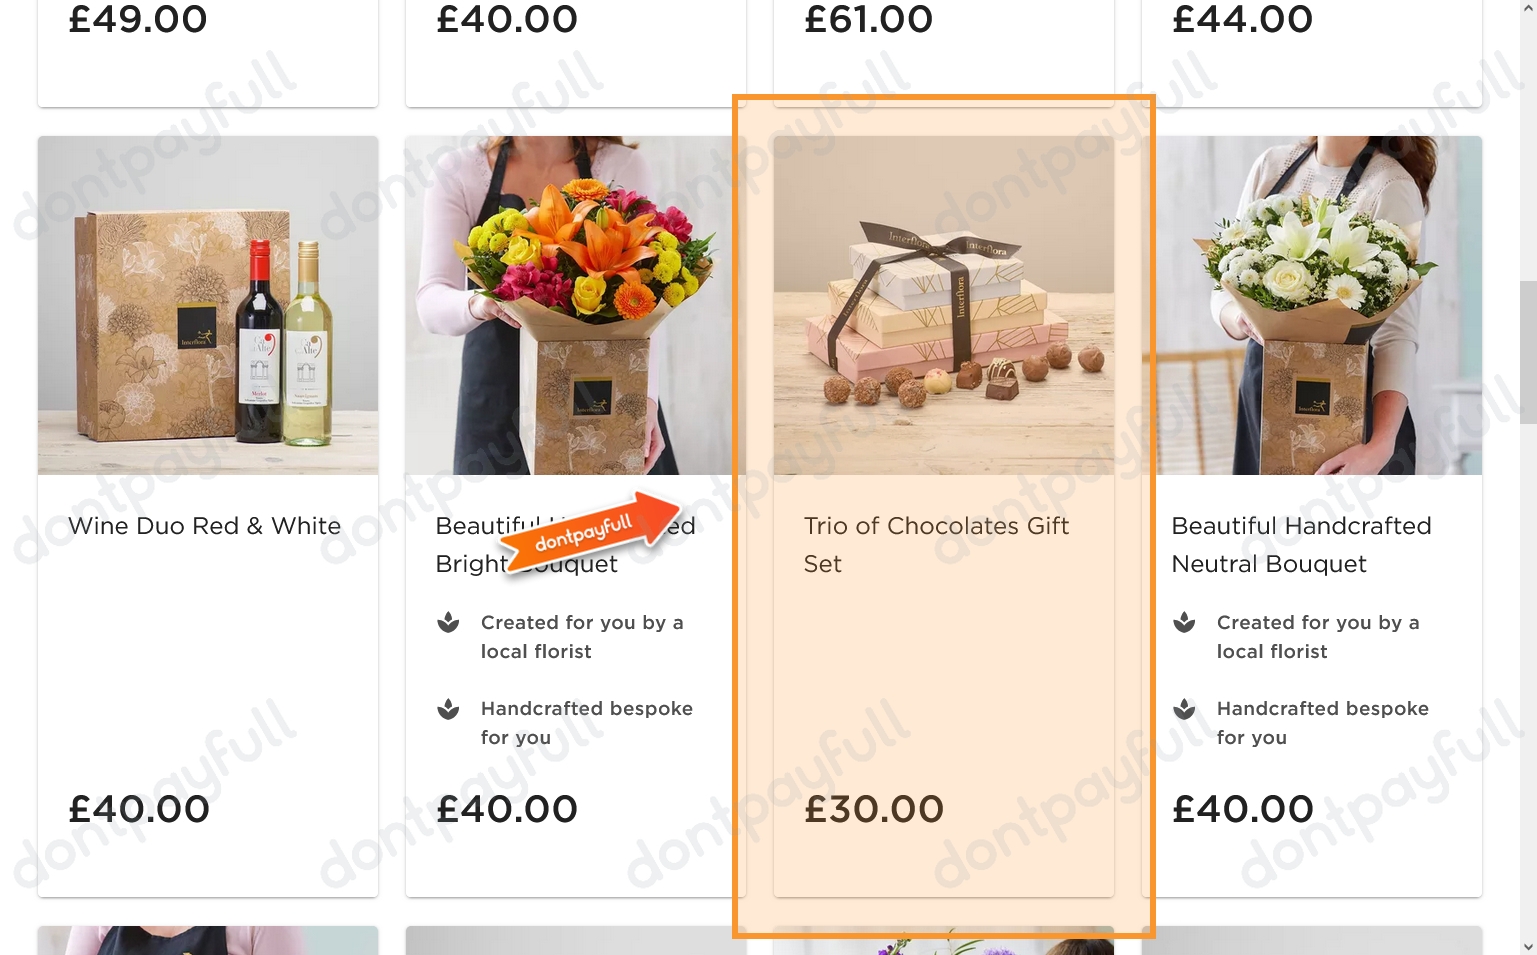Image resolution: width=1537 pixels, height=955 pixels.
Task: Click the Trio of Chocolates Gift Set title
Action: 936,545
